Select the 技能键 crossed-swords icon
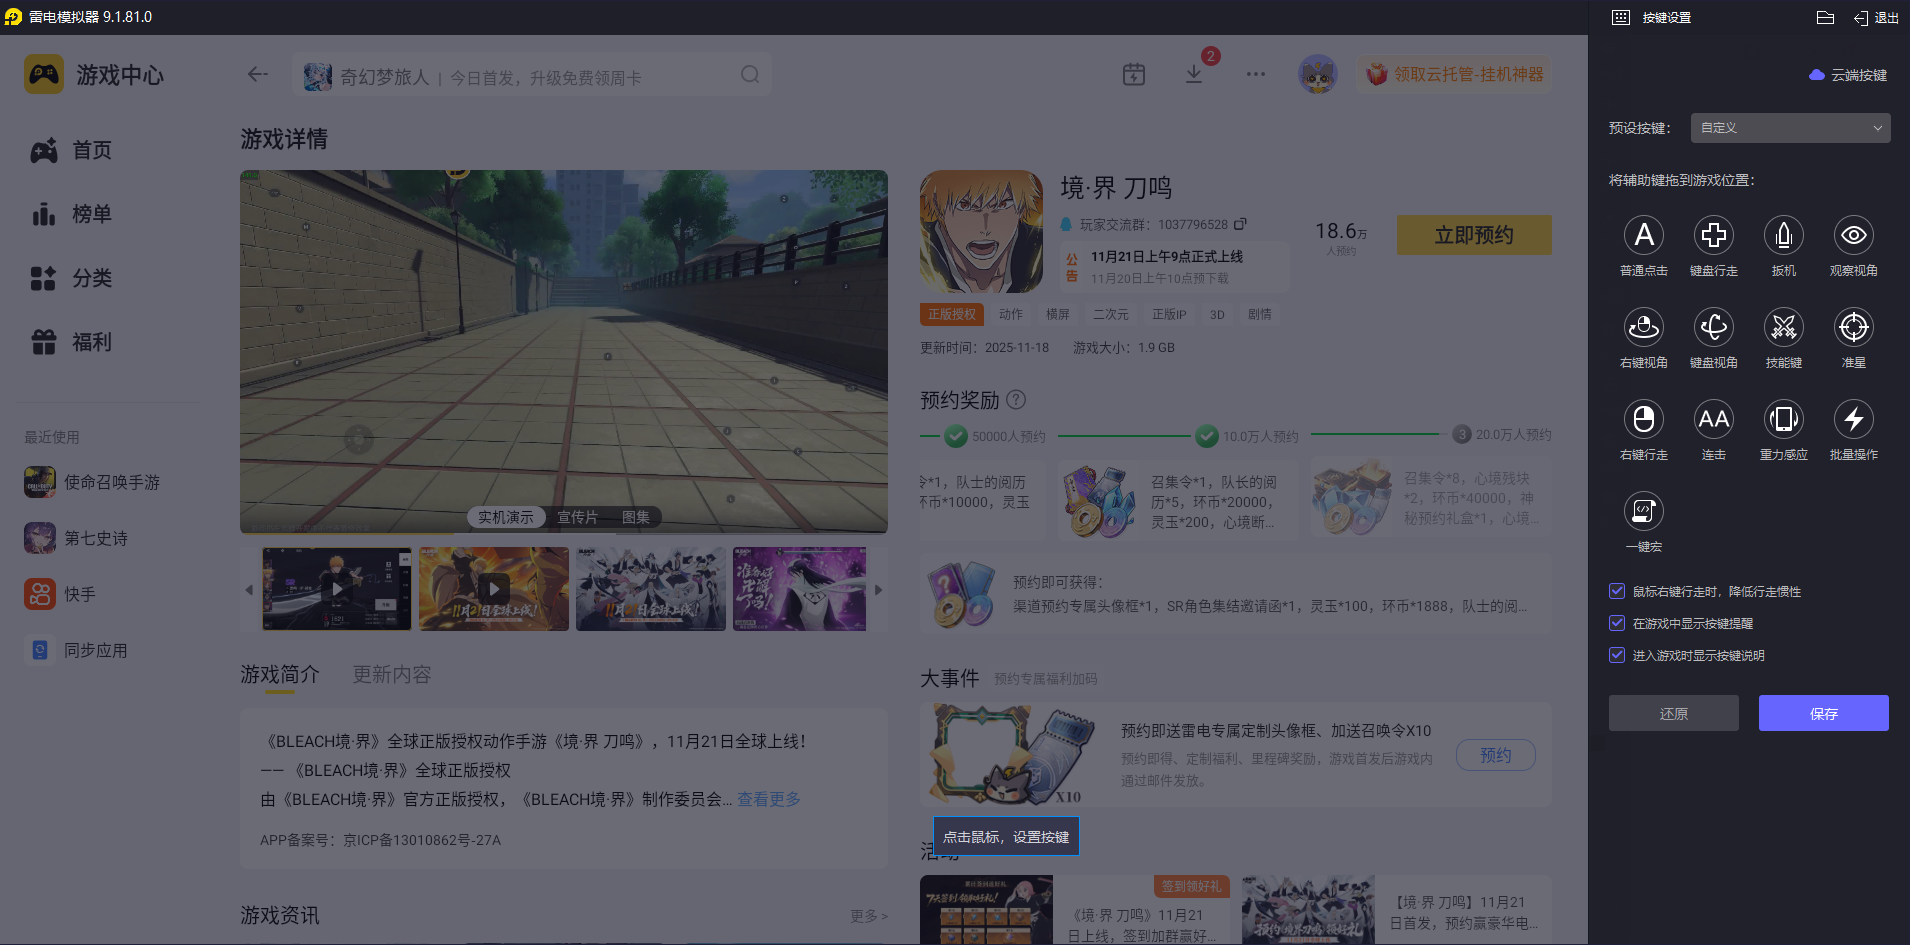 (x=1784, y=327)
